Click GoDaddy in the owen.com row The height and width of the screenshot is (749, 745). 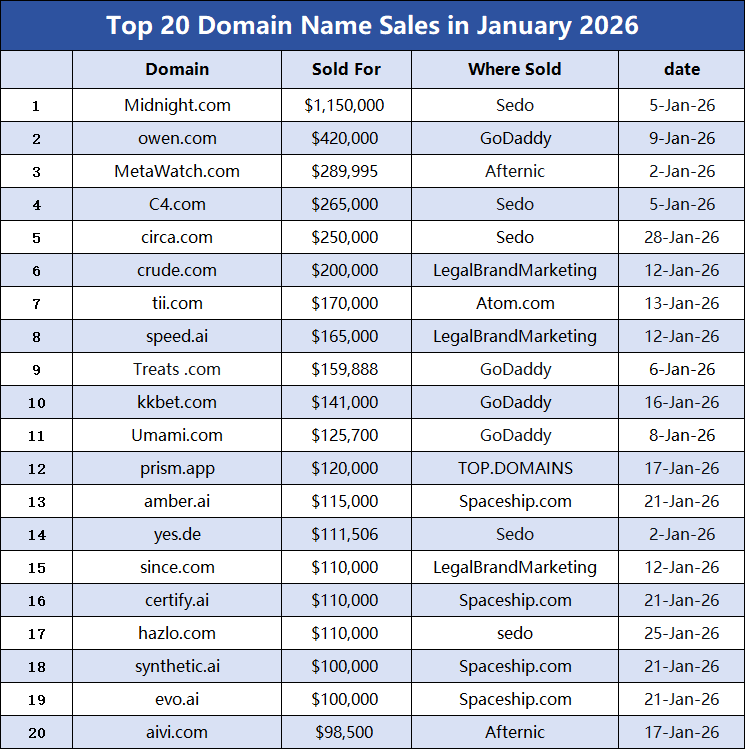[x=515, y=138]
